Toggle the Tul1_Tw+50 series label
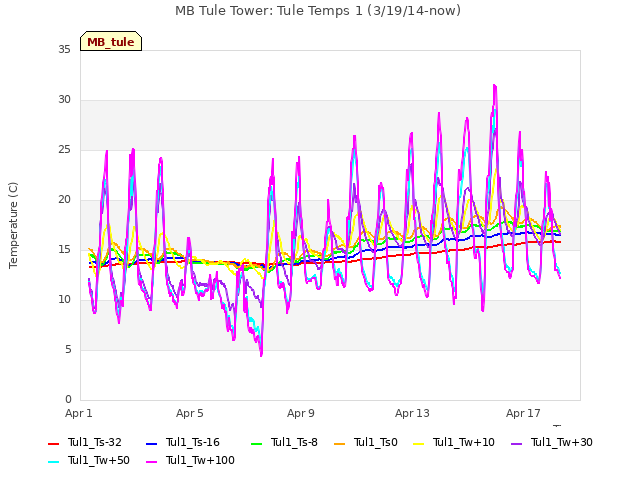Image resolution: width=640 pixels, height=480 pixels. point(99,460)
